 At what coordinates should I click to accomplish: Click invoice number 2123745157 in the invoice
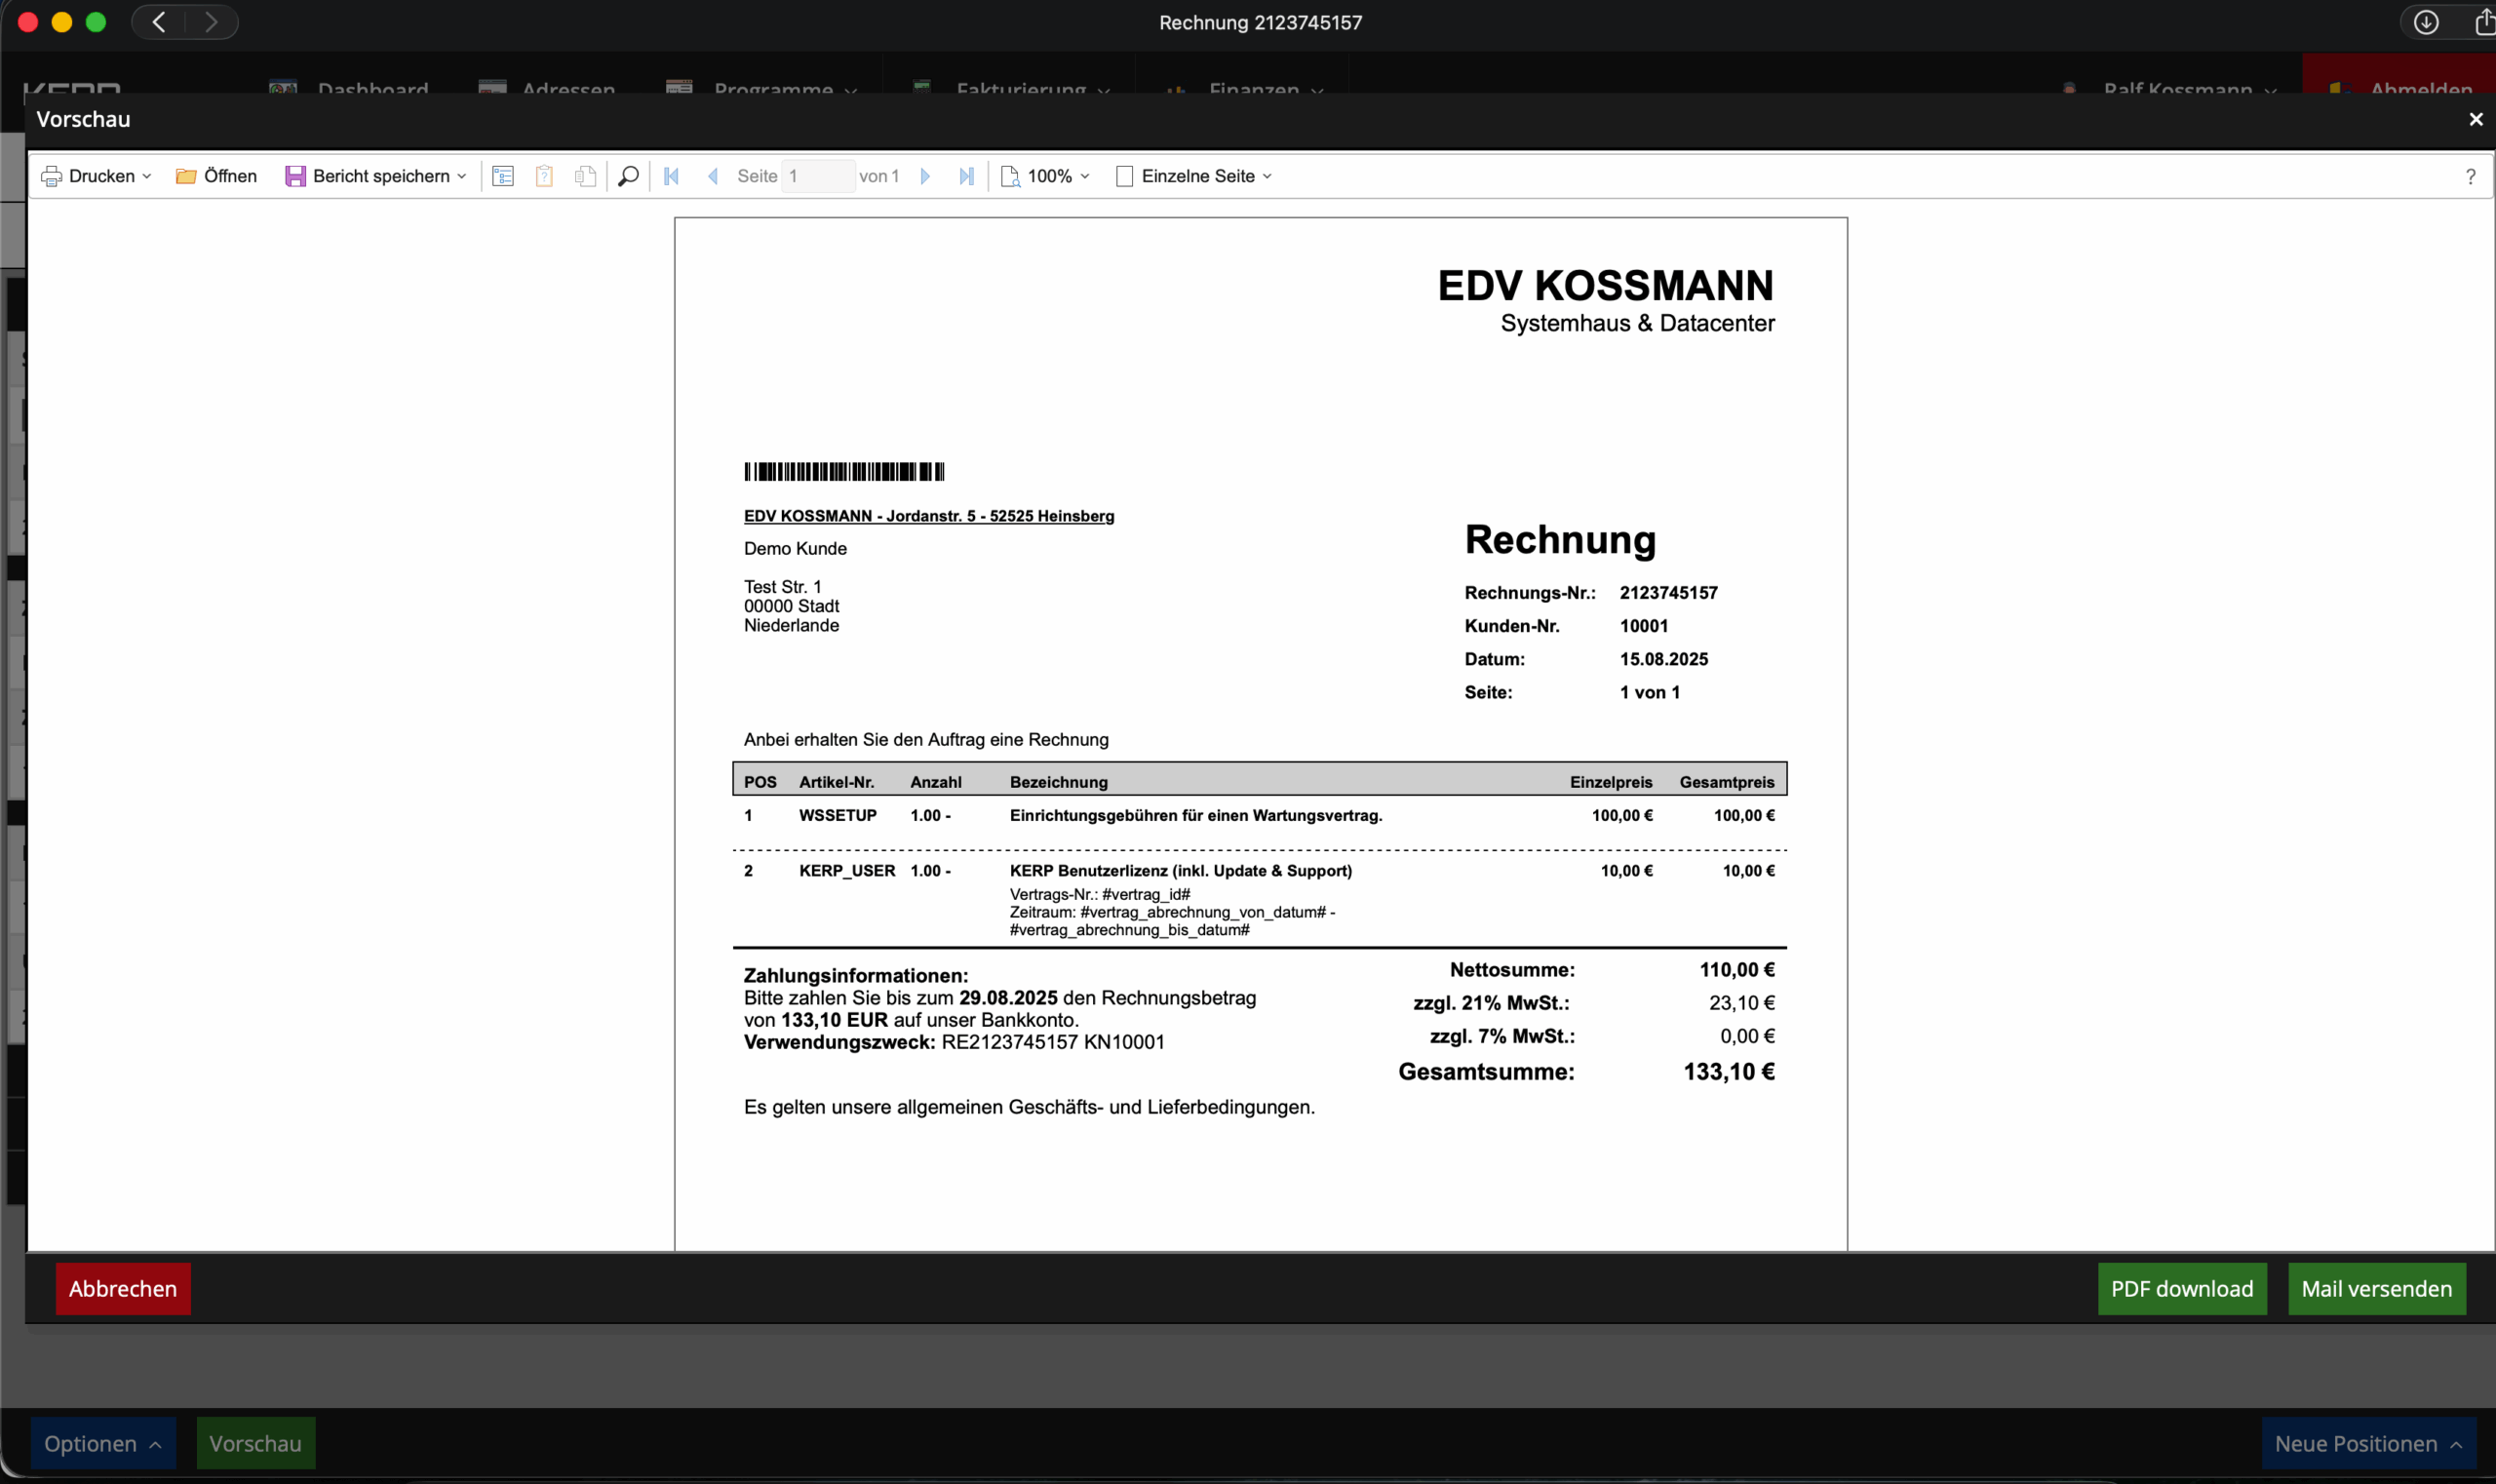point(1668,592)
